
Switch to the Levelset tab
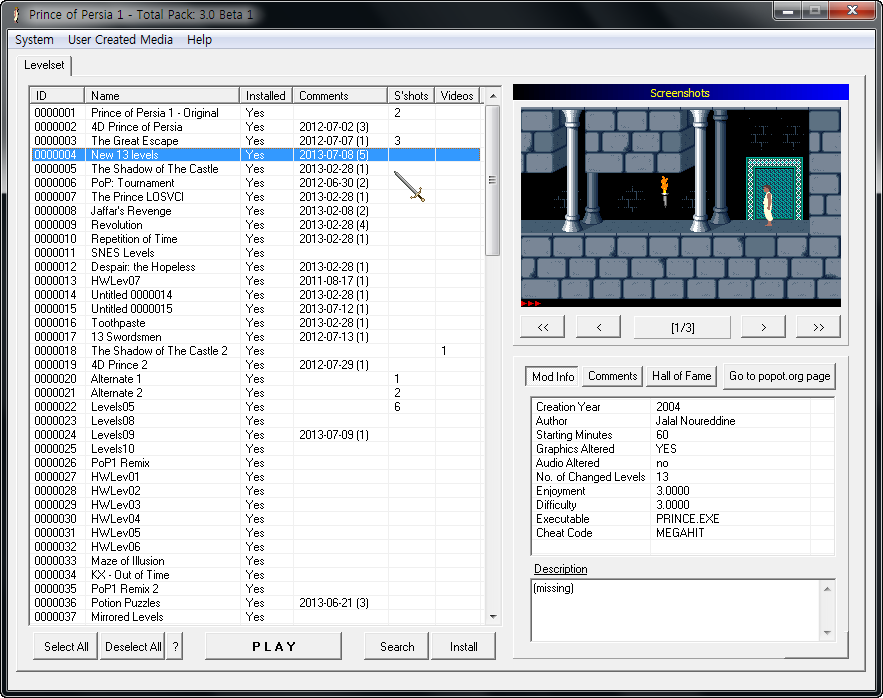tap(44, 65)
